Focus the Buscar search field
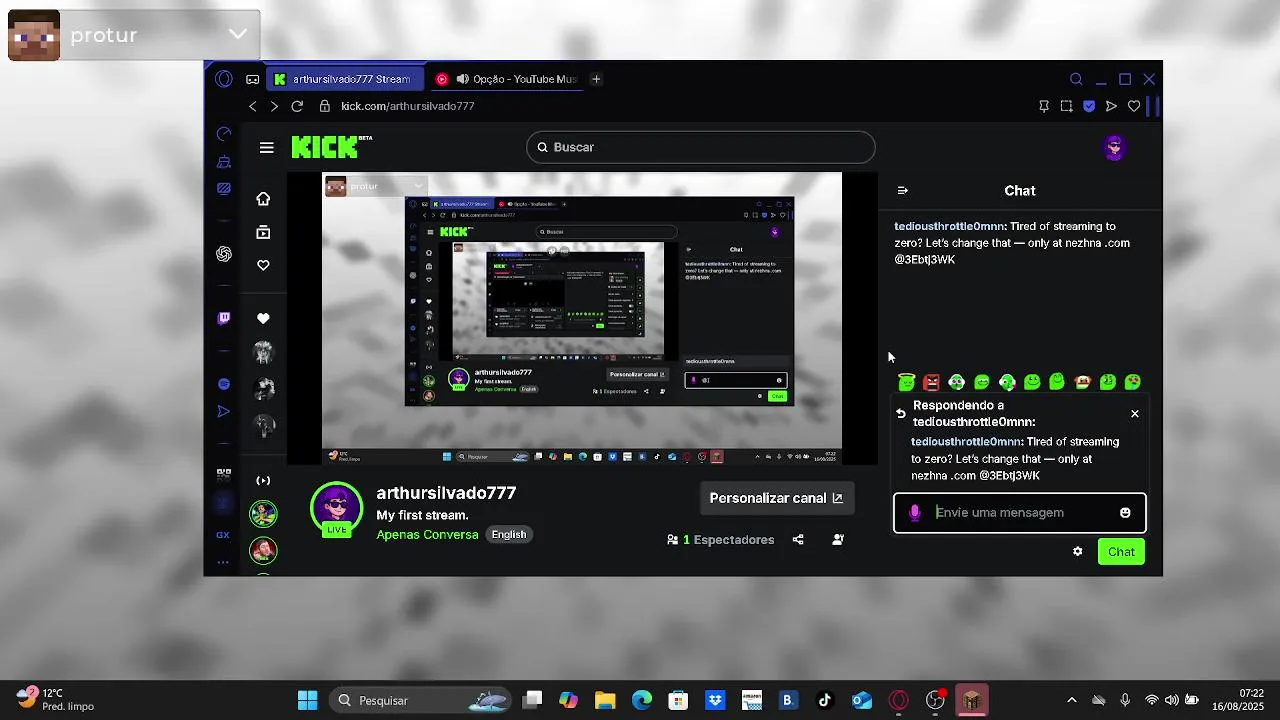1280x720 pixels. tap(701, 147)
